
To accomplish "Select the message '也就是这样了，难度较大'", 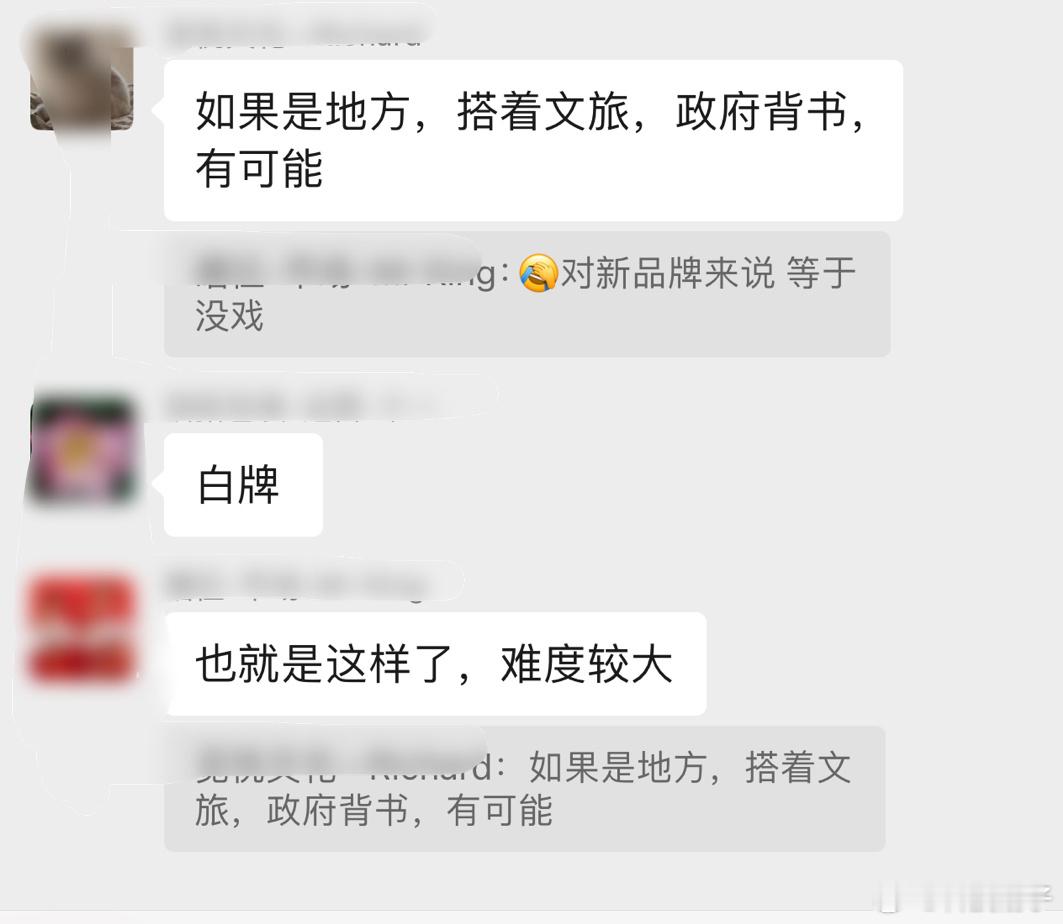I will click(435, 664).
